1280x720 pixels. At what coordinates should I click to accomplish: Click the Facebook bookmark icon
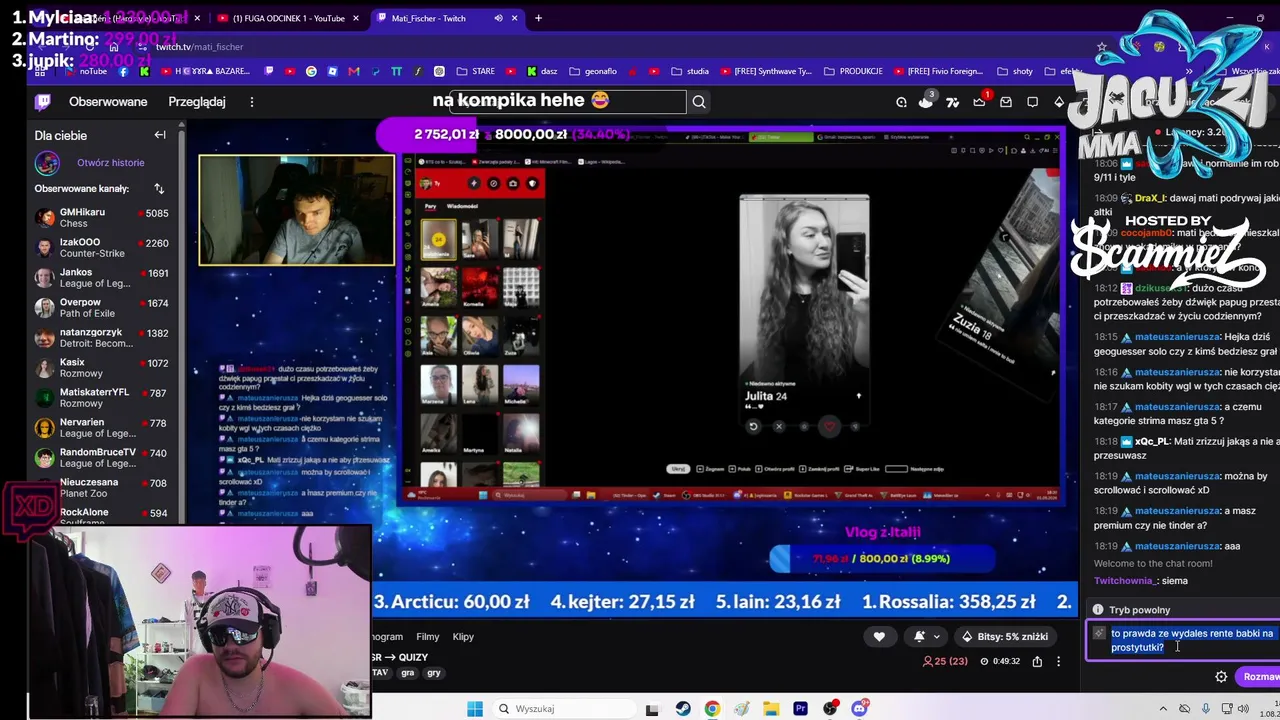pyautogui.click(x=123, y=72)
